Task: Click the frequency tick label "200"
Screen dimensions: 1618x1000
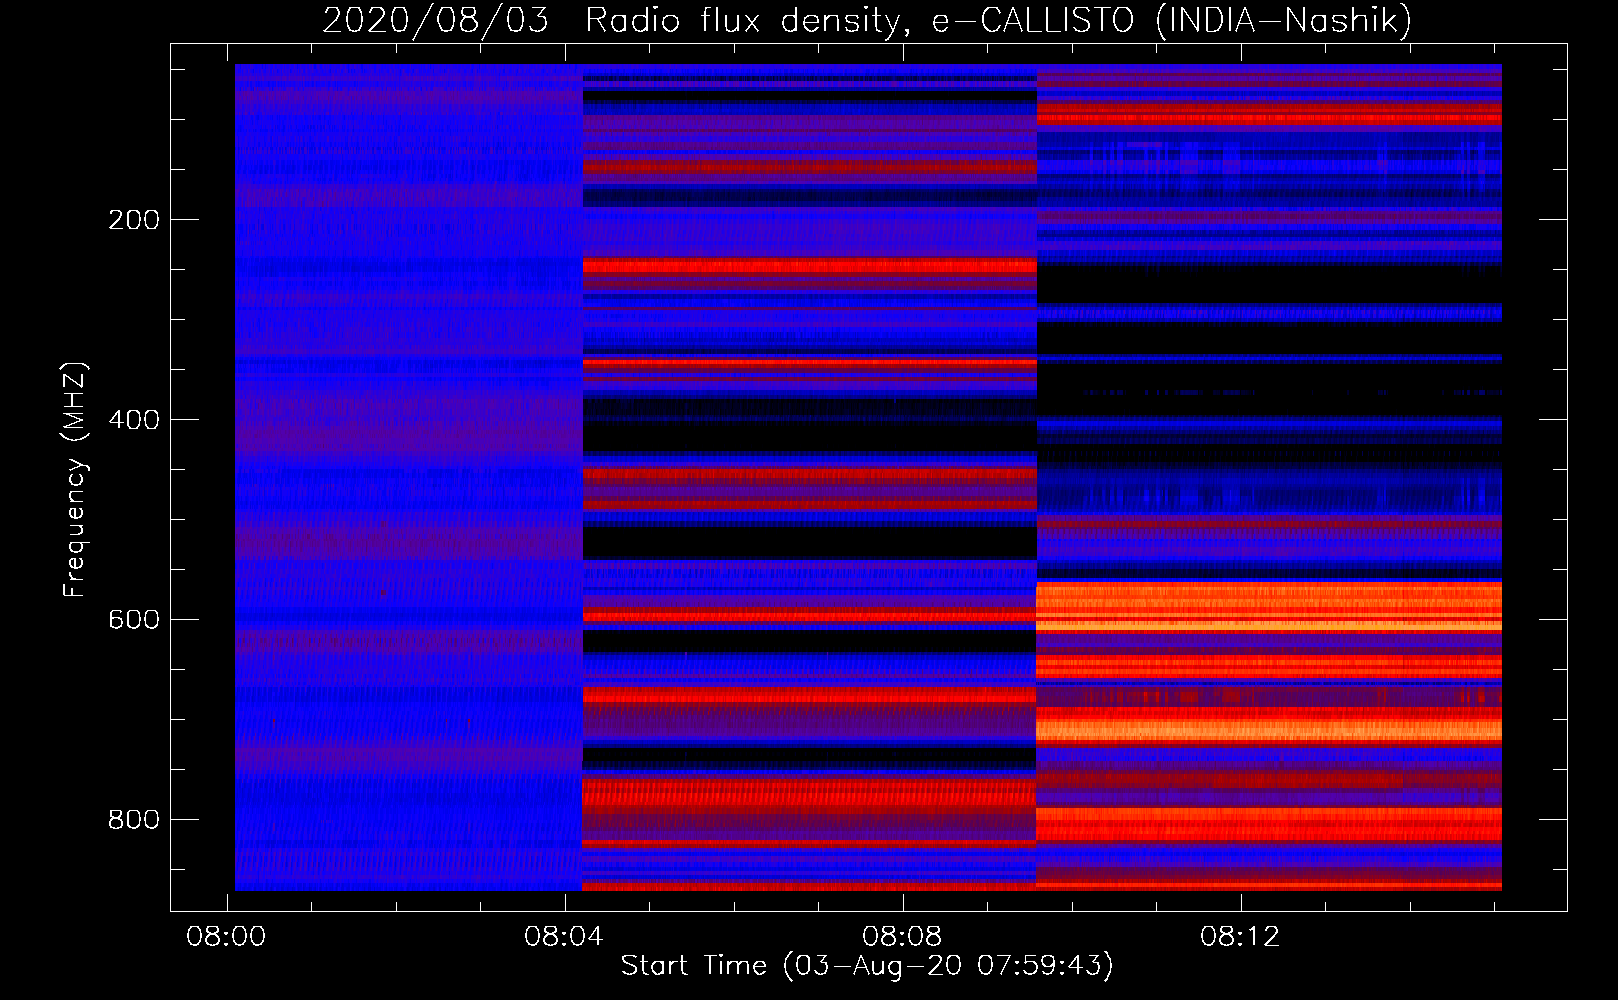Action: pos(134,220)
